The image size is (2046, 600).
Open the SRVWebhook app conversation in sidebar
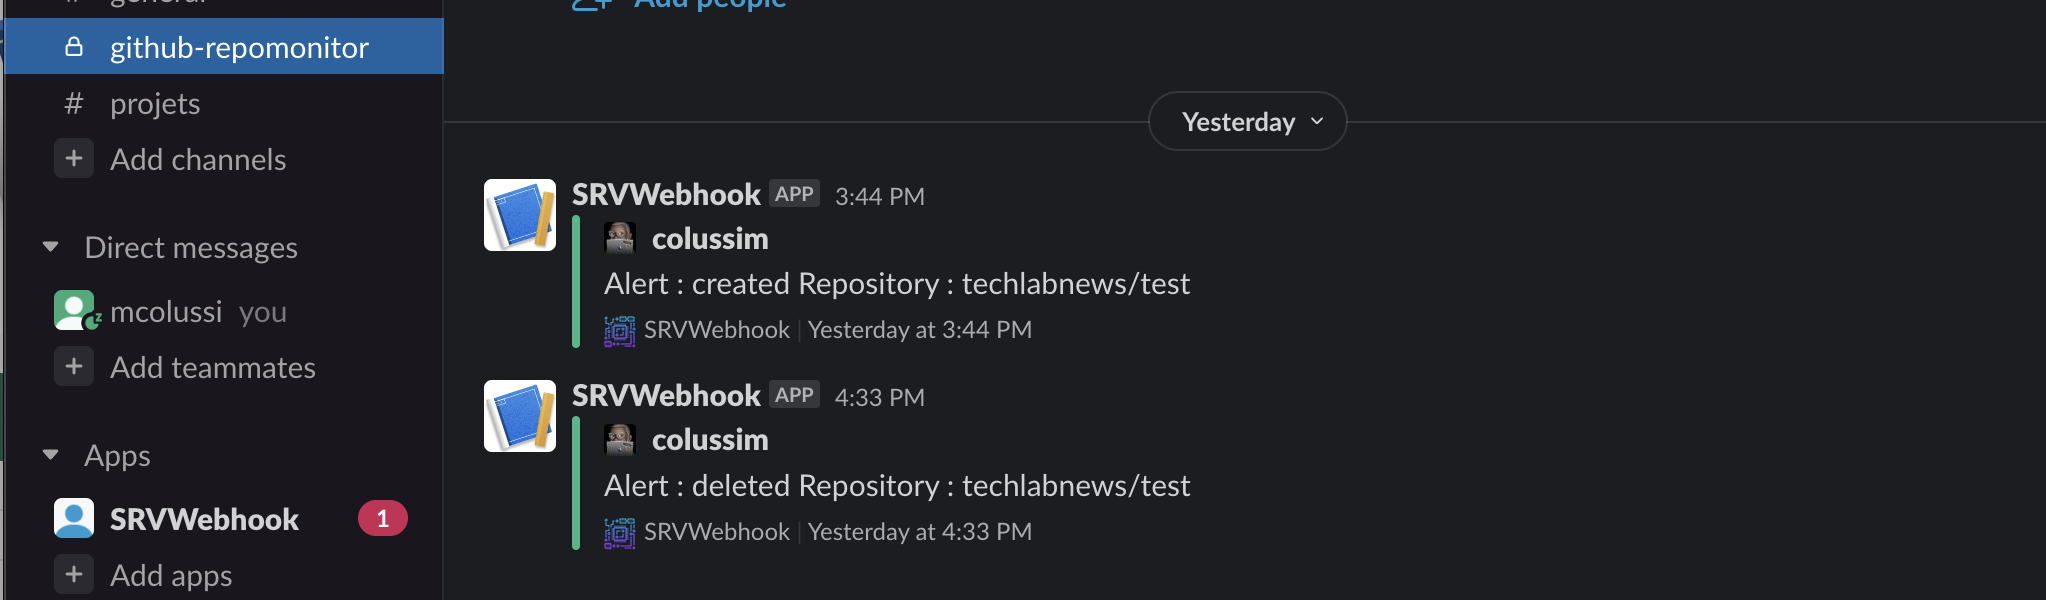click(204, 519)
